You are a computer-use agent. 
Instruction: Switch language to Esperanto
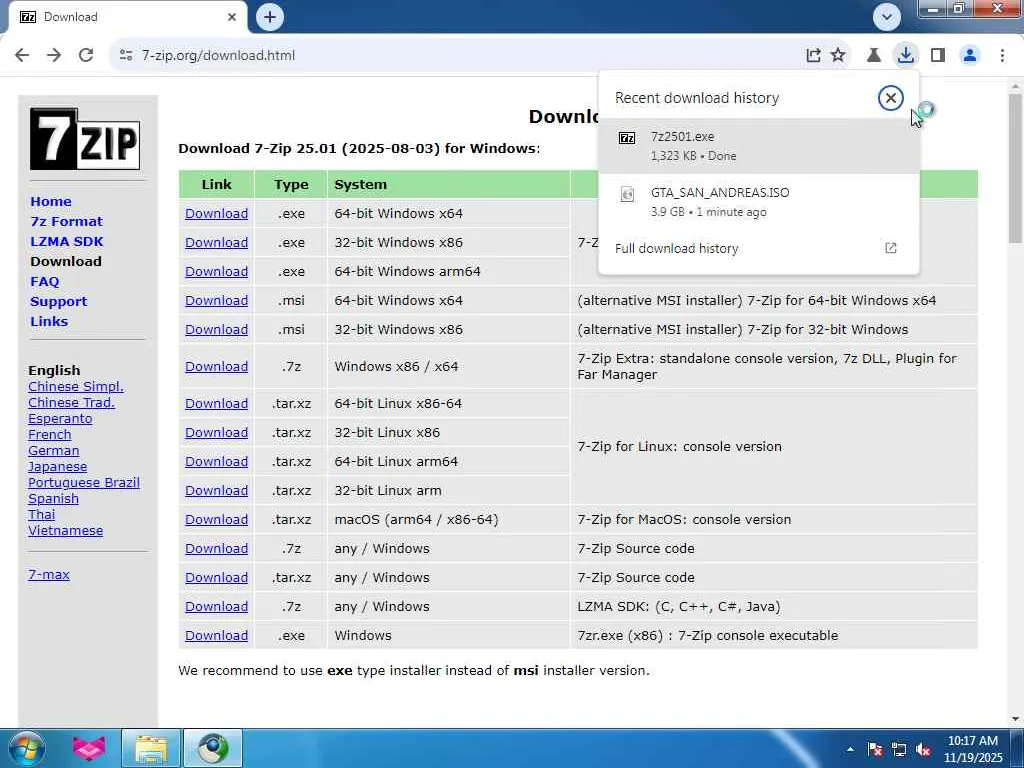(60, 419)
